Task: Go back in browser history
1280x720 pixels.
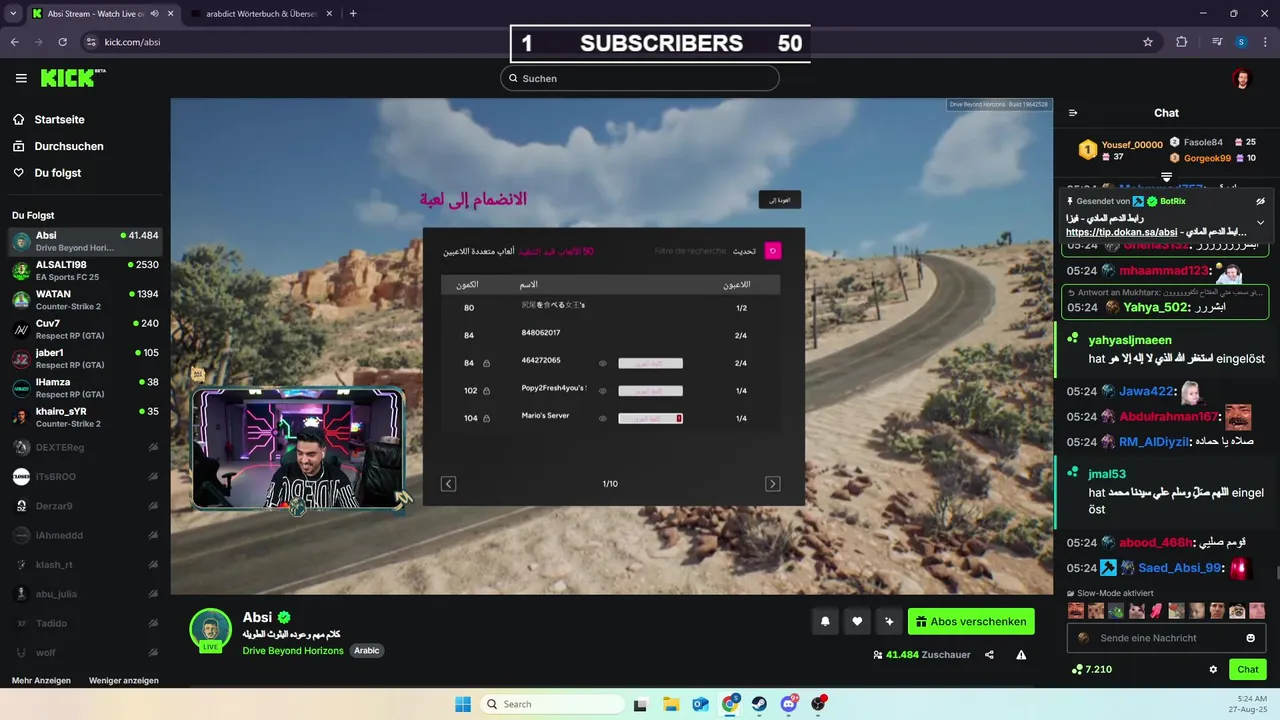Action: pyautogui.click(x=15, y=42)
